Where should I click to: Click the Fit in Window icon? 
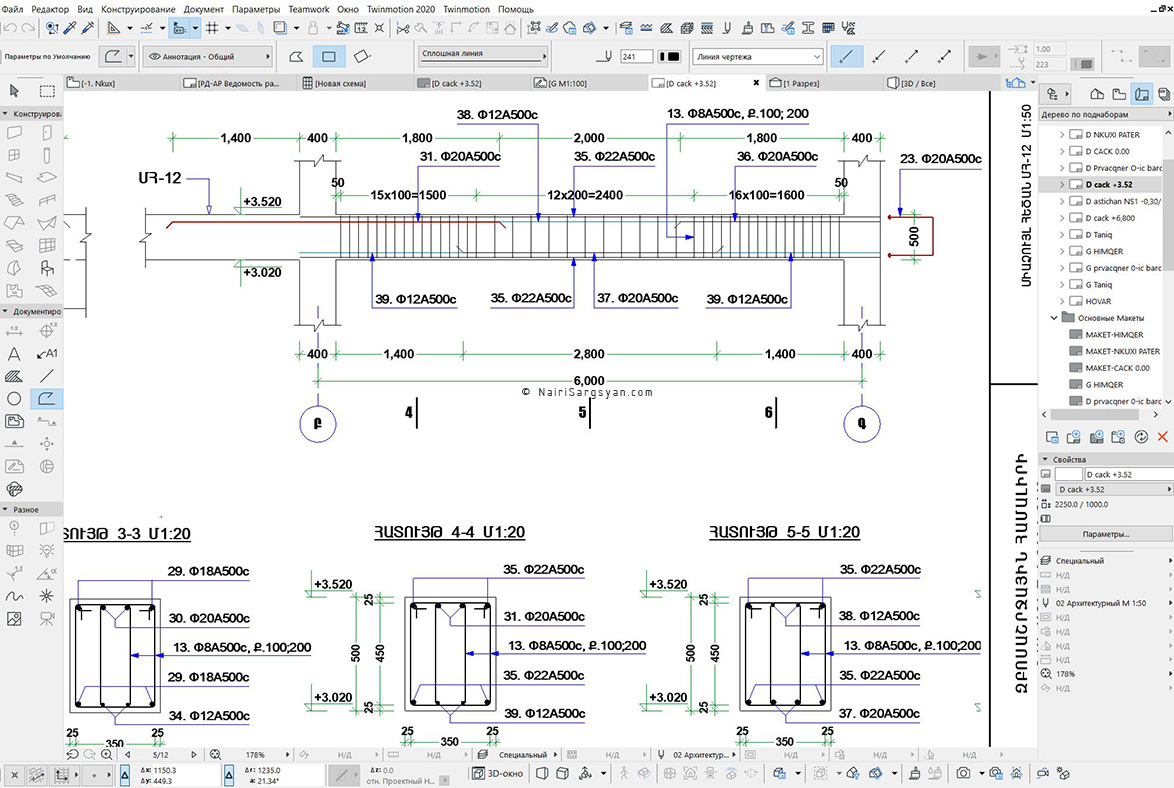coord(216,754)
